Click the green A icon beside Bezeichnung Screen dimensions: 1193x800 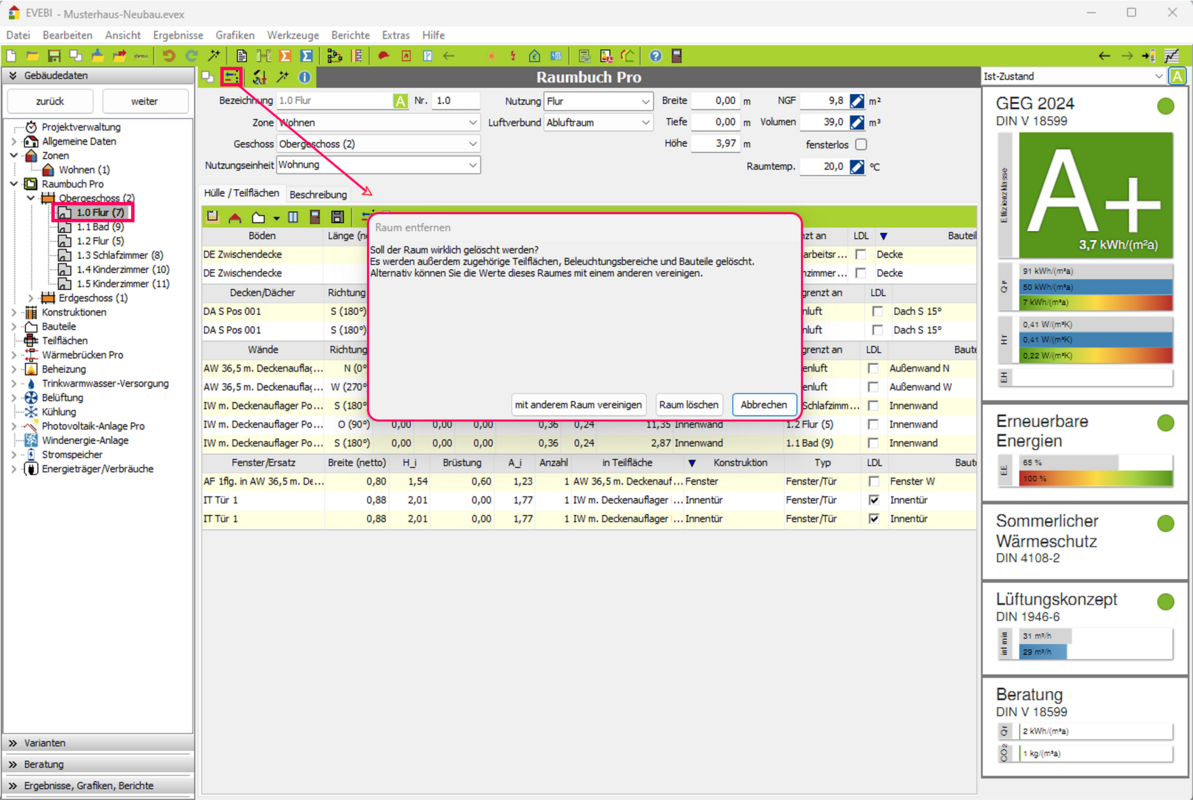point(400,101)
